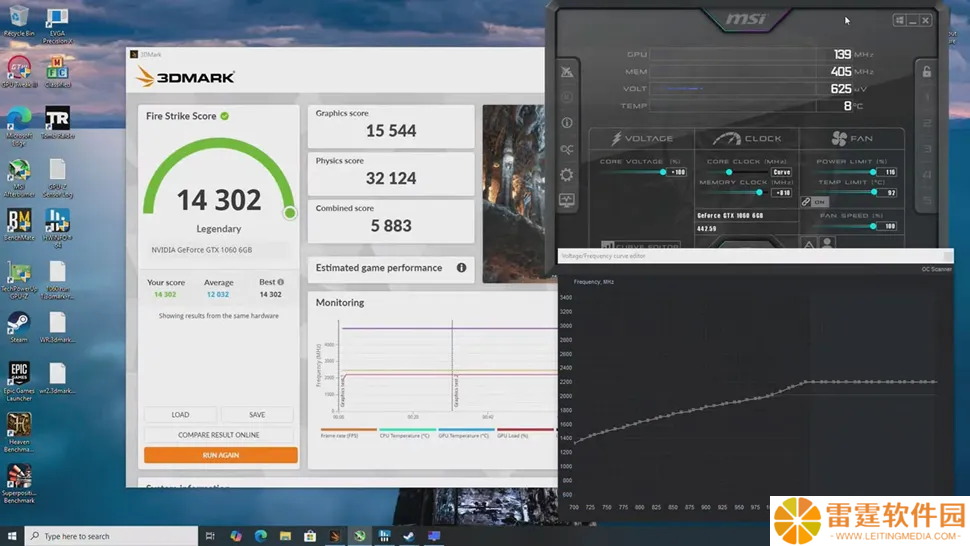The image size is (970, 546).
Task: Click 'Graphics score' value 15 544
Action: click(x=391, y=130)
